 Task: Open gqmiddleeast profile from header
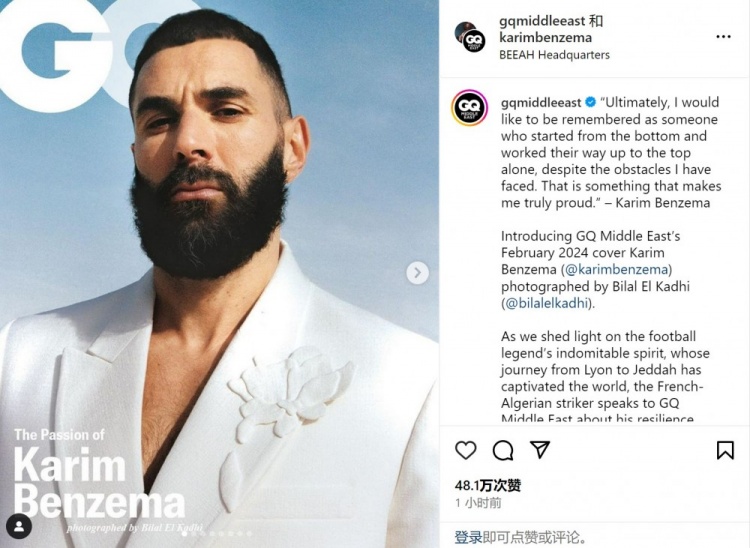click(x=542, y=21)
